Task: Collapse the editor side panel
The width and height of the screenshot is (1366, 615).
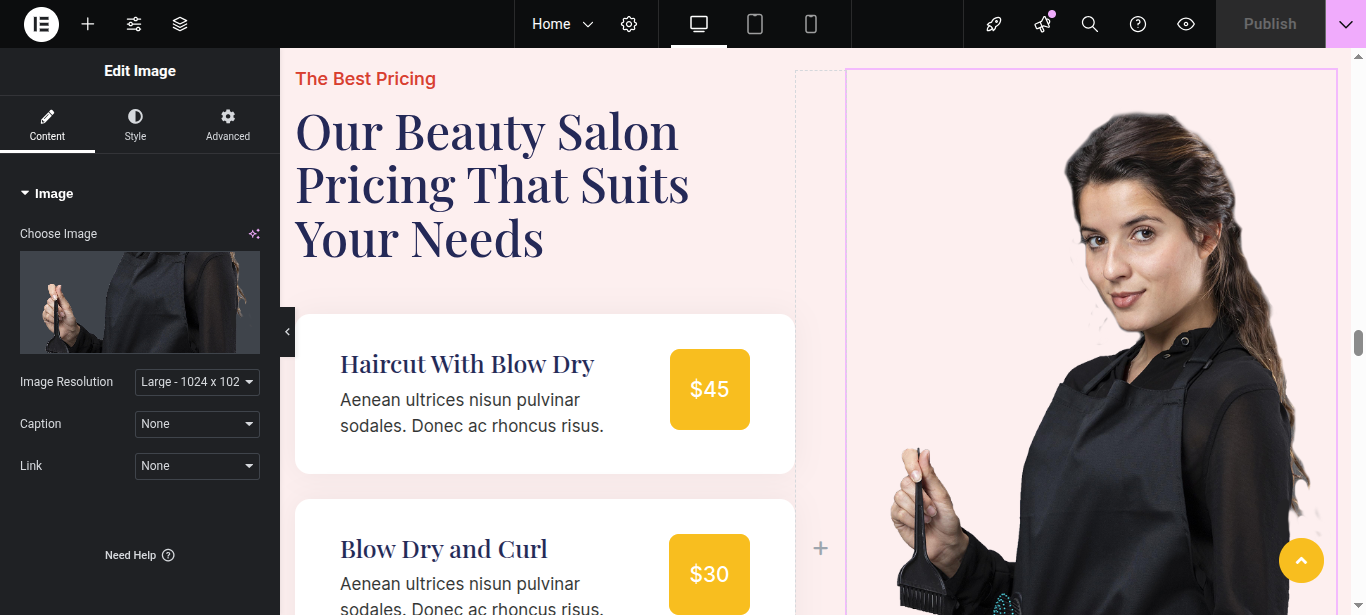Action: (x=287, y=332)
